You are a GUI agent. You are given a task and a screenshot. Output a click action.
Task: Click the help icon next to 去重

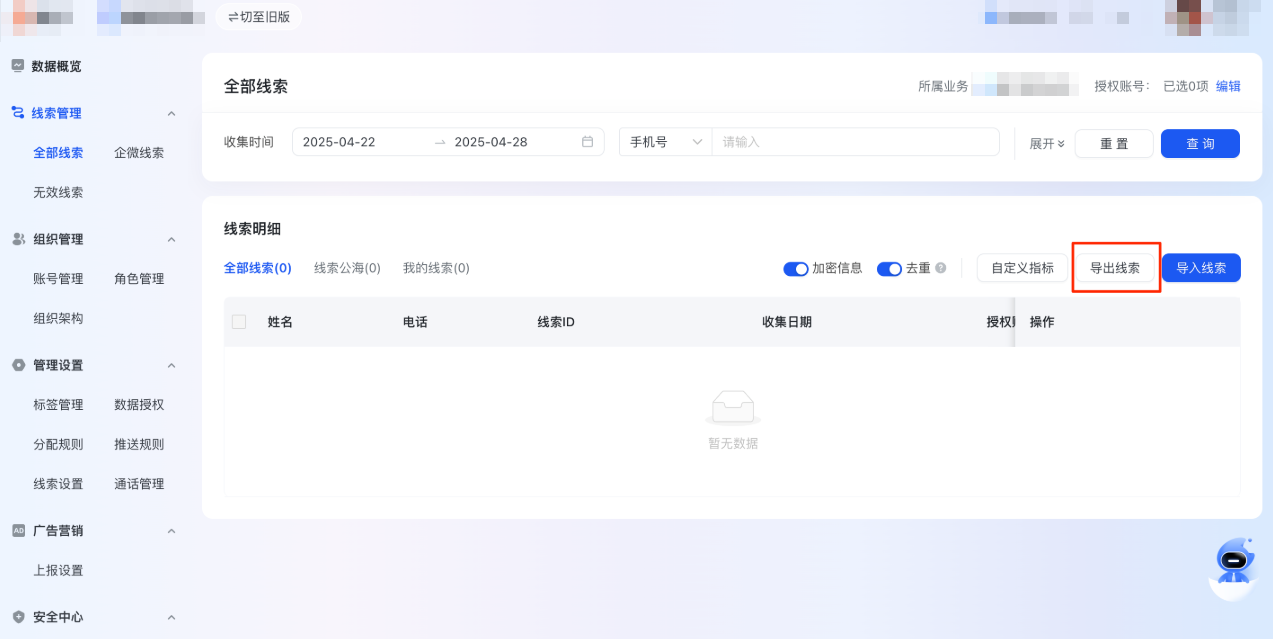point(938,268)
